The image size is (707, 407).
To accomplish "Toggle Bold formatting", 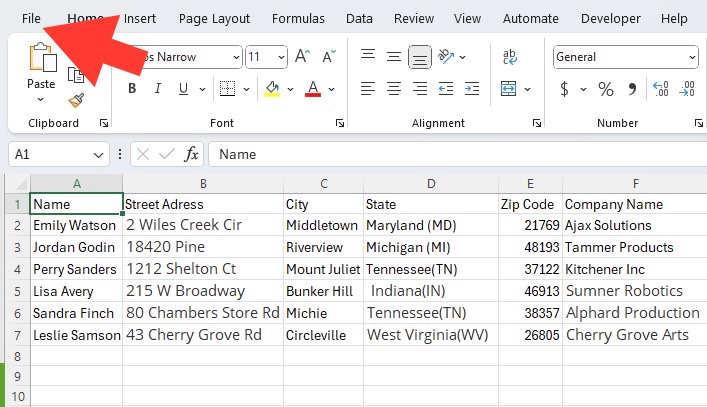I will point(132,89).
